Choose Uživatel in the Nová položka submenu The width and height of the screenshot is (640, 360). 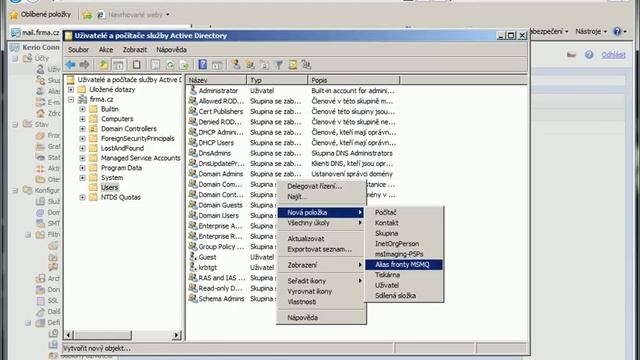tap(403, 285)
